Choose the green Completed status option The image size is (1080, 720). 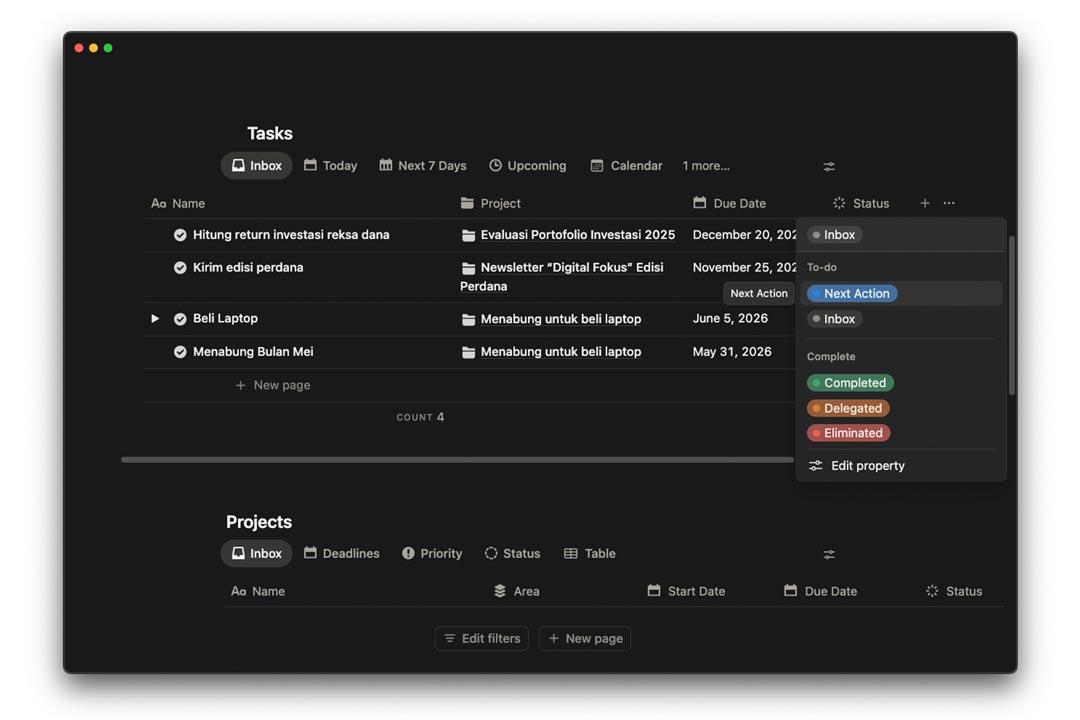850,383
